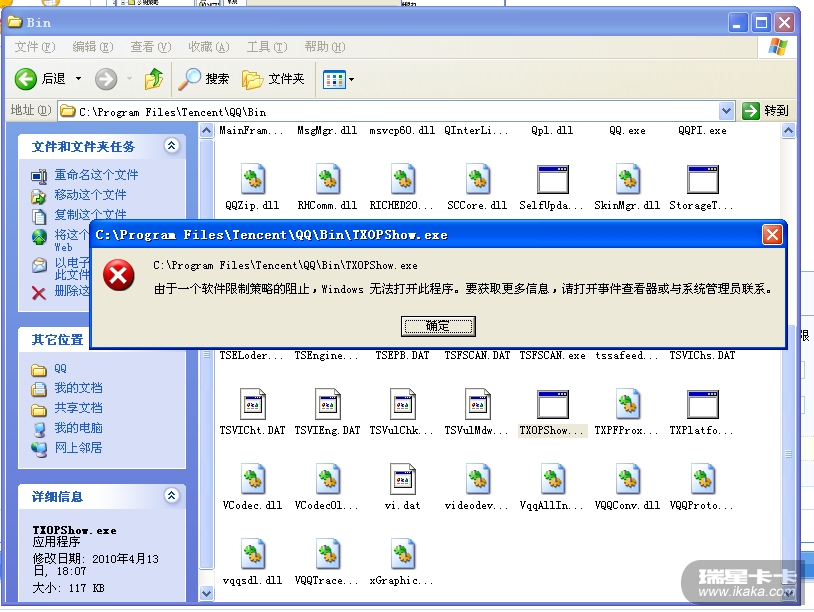Go up one folder level icon

tap(154, 79)
